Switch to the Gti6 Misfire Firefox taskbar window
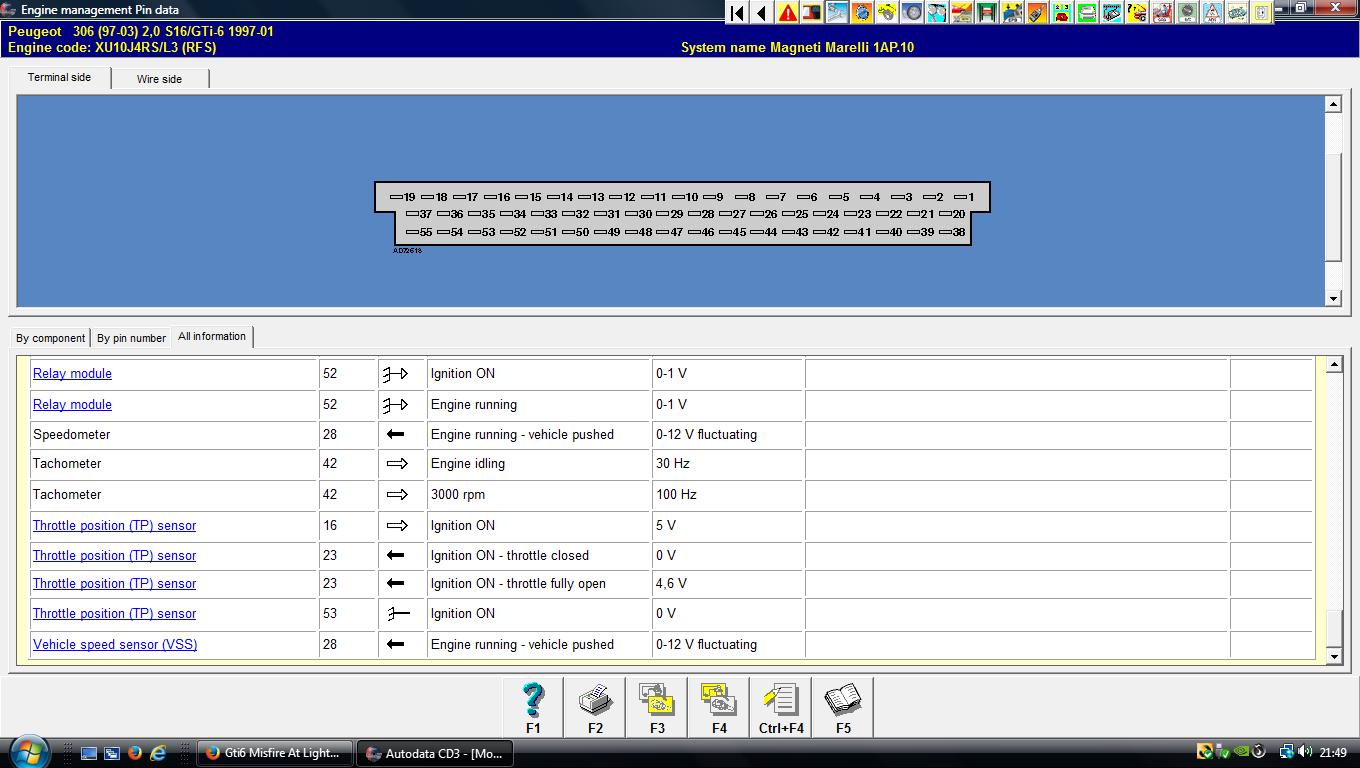The width and height of the screenshot is (1360, 768). [273, 753]
